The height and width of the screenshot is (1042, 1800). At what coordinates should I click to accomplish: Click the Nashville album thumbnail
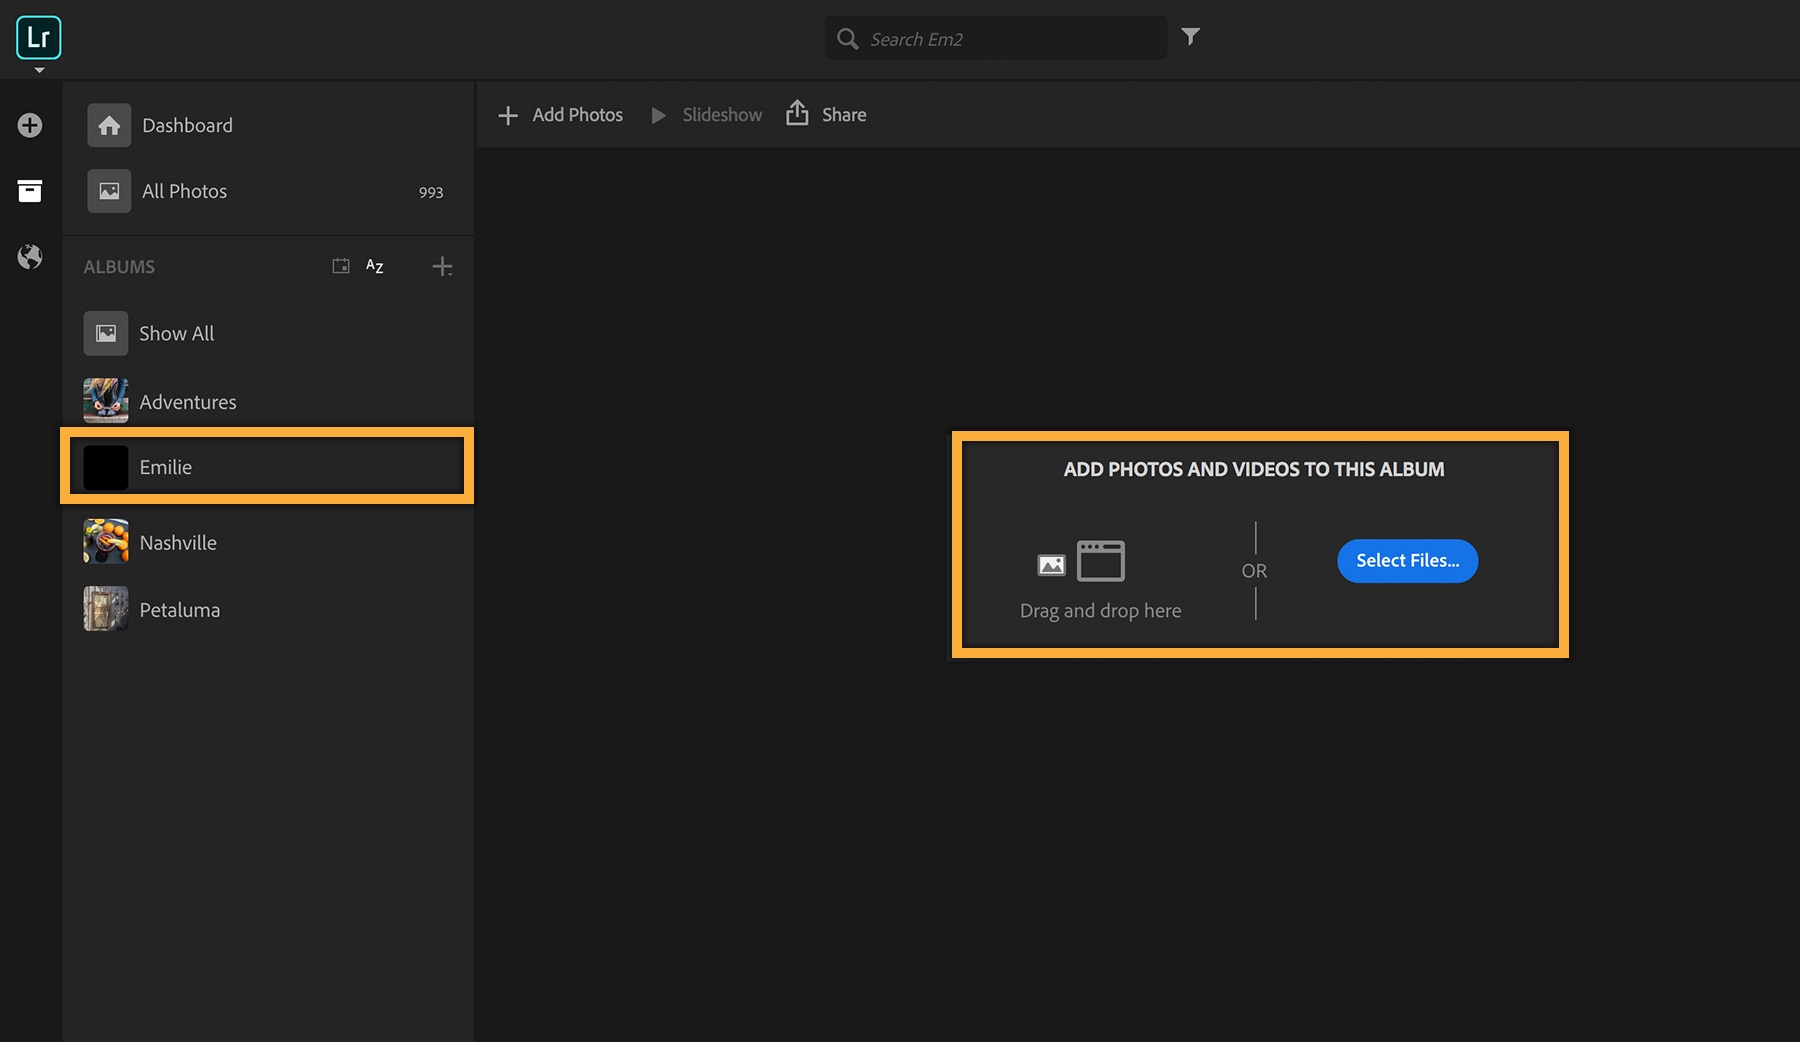pos(106,542)
